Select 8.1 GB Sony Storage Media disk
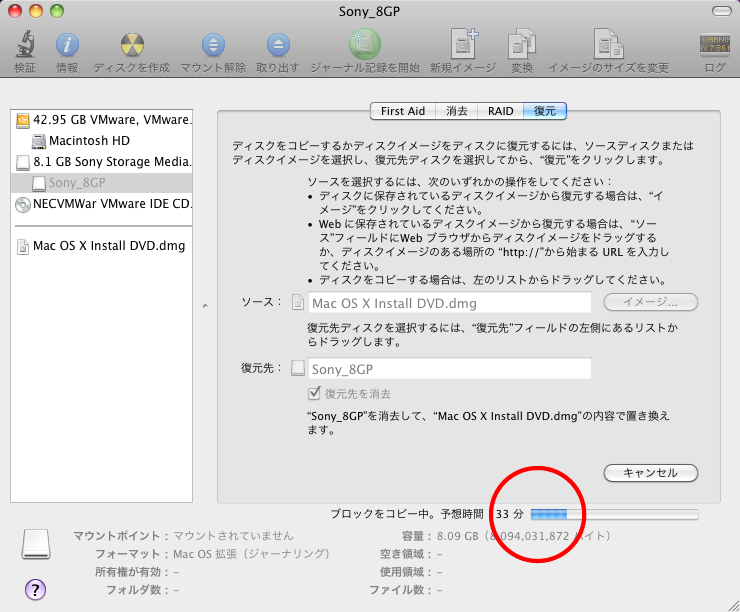Screen dimensions: 740x612 101,162
